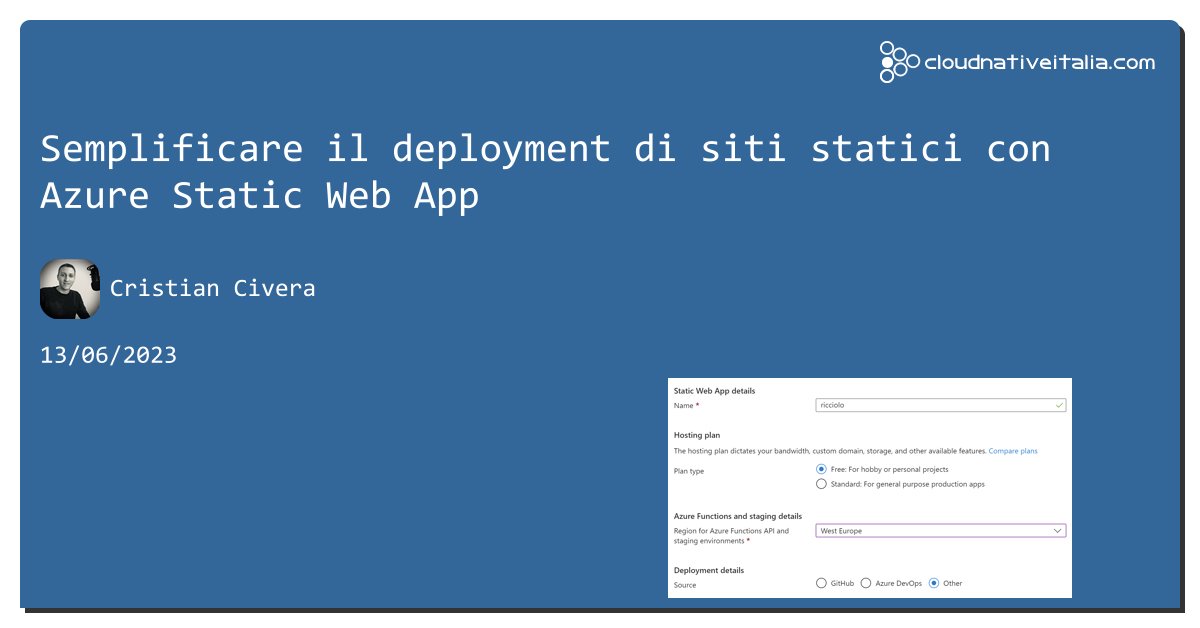Click the Static Web App details heading
Viewport: 1200px width, 628px height.
[x=715, y=390]
